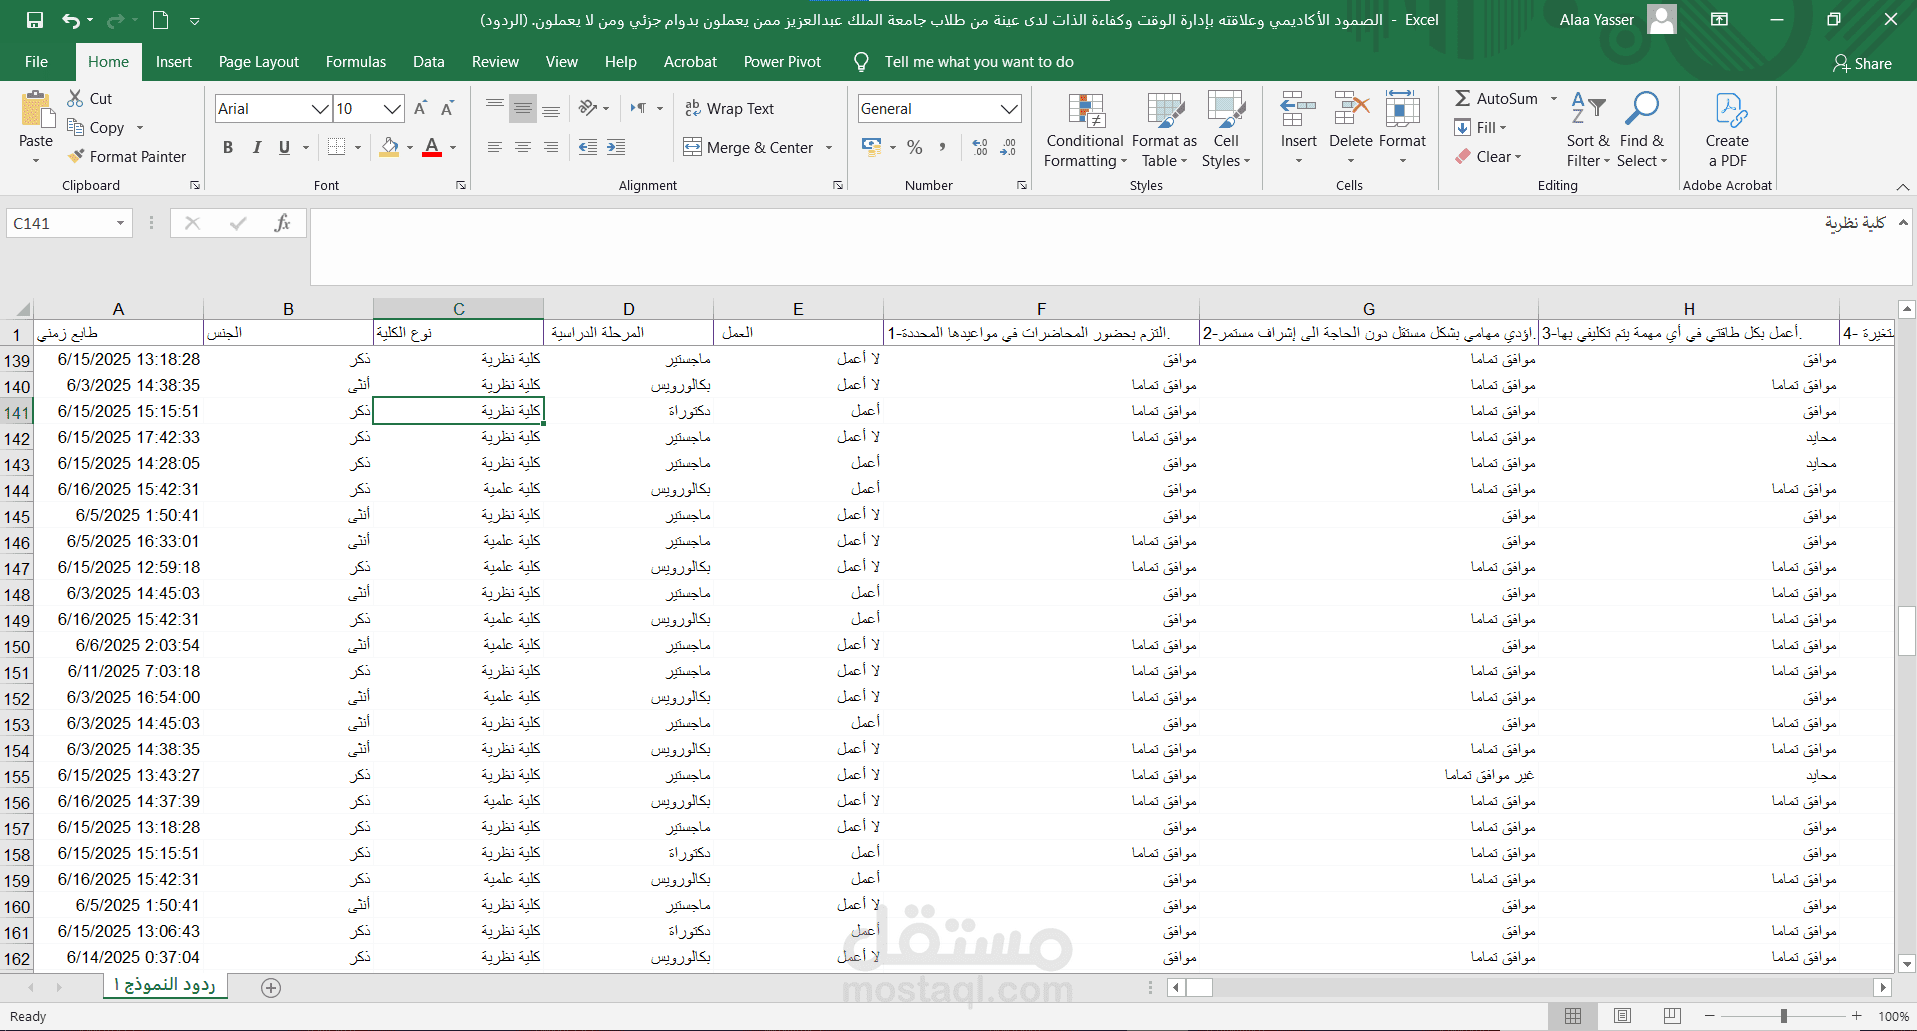This screenshot has width=1917, height=1031.
Task: Select the ردود النموذج ١ sheet tab
Action: point(165,986)
